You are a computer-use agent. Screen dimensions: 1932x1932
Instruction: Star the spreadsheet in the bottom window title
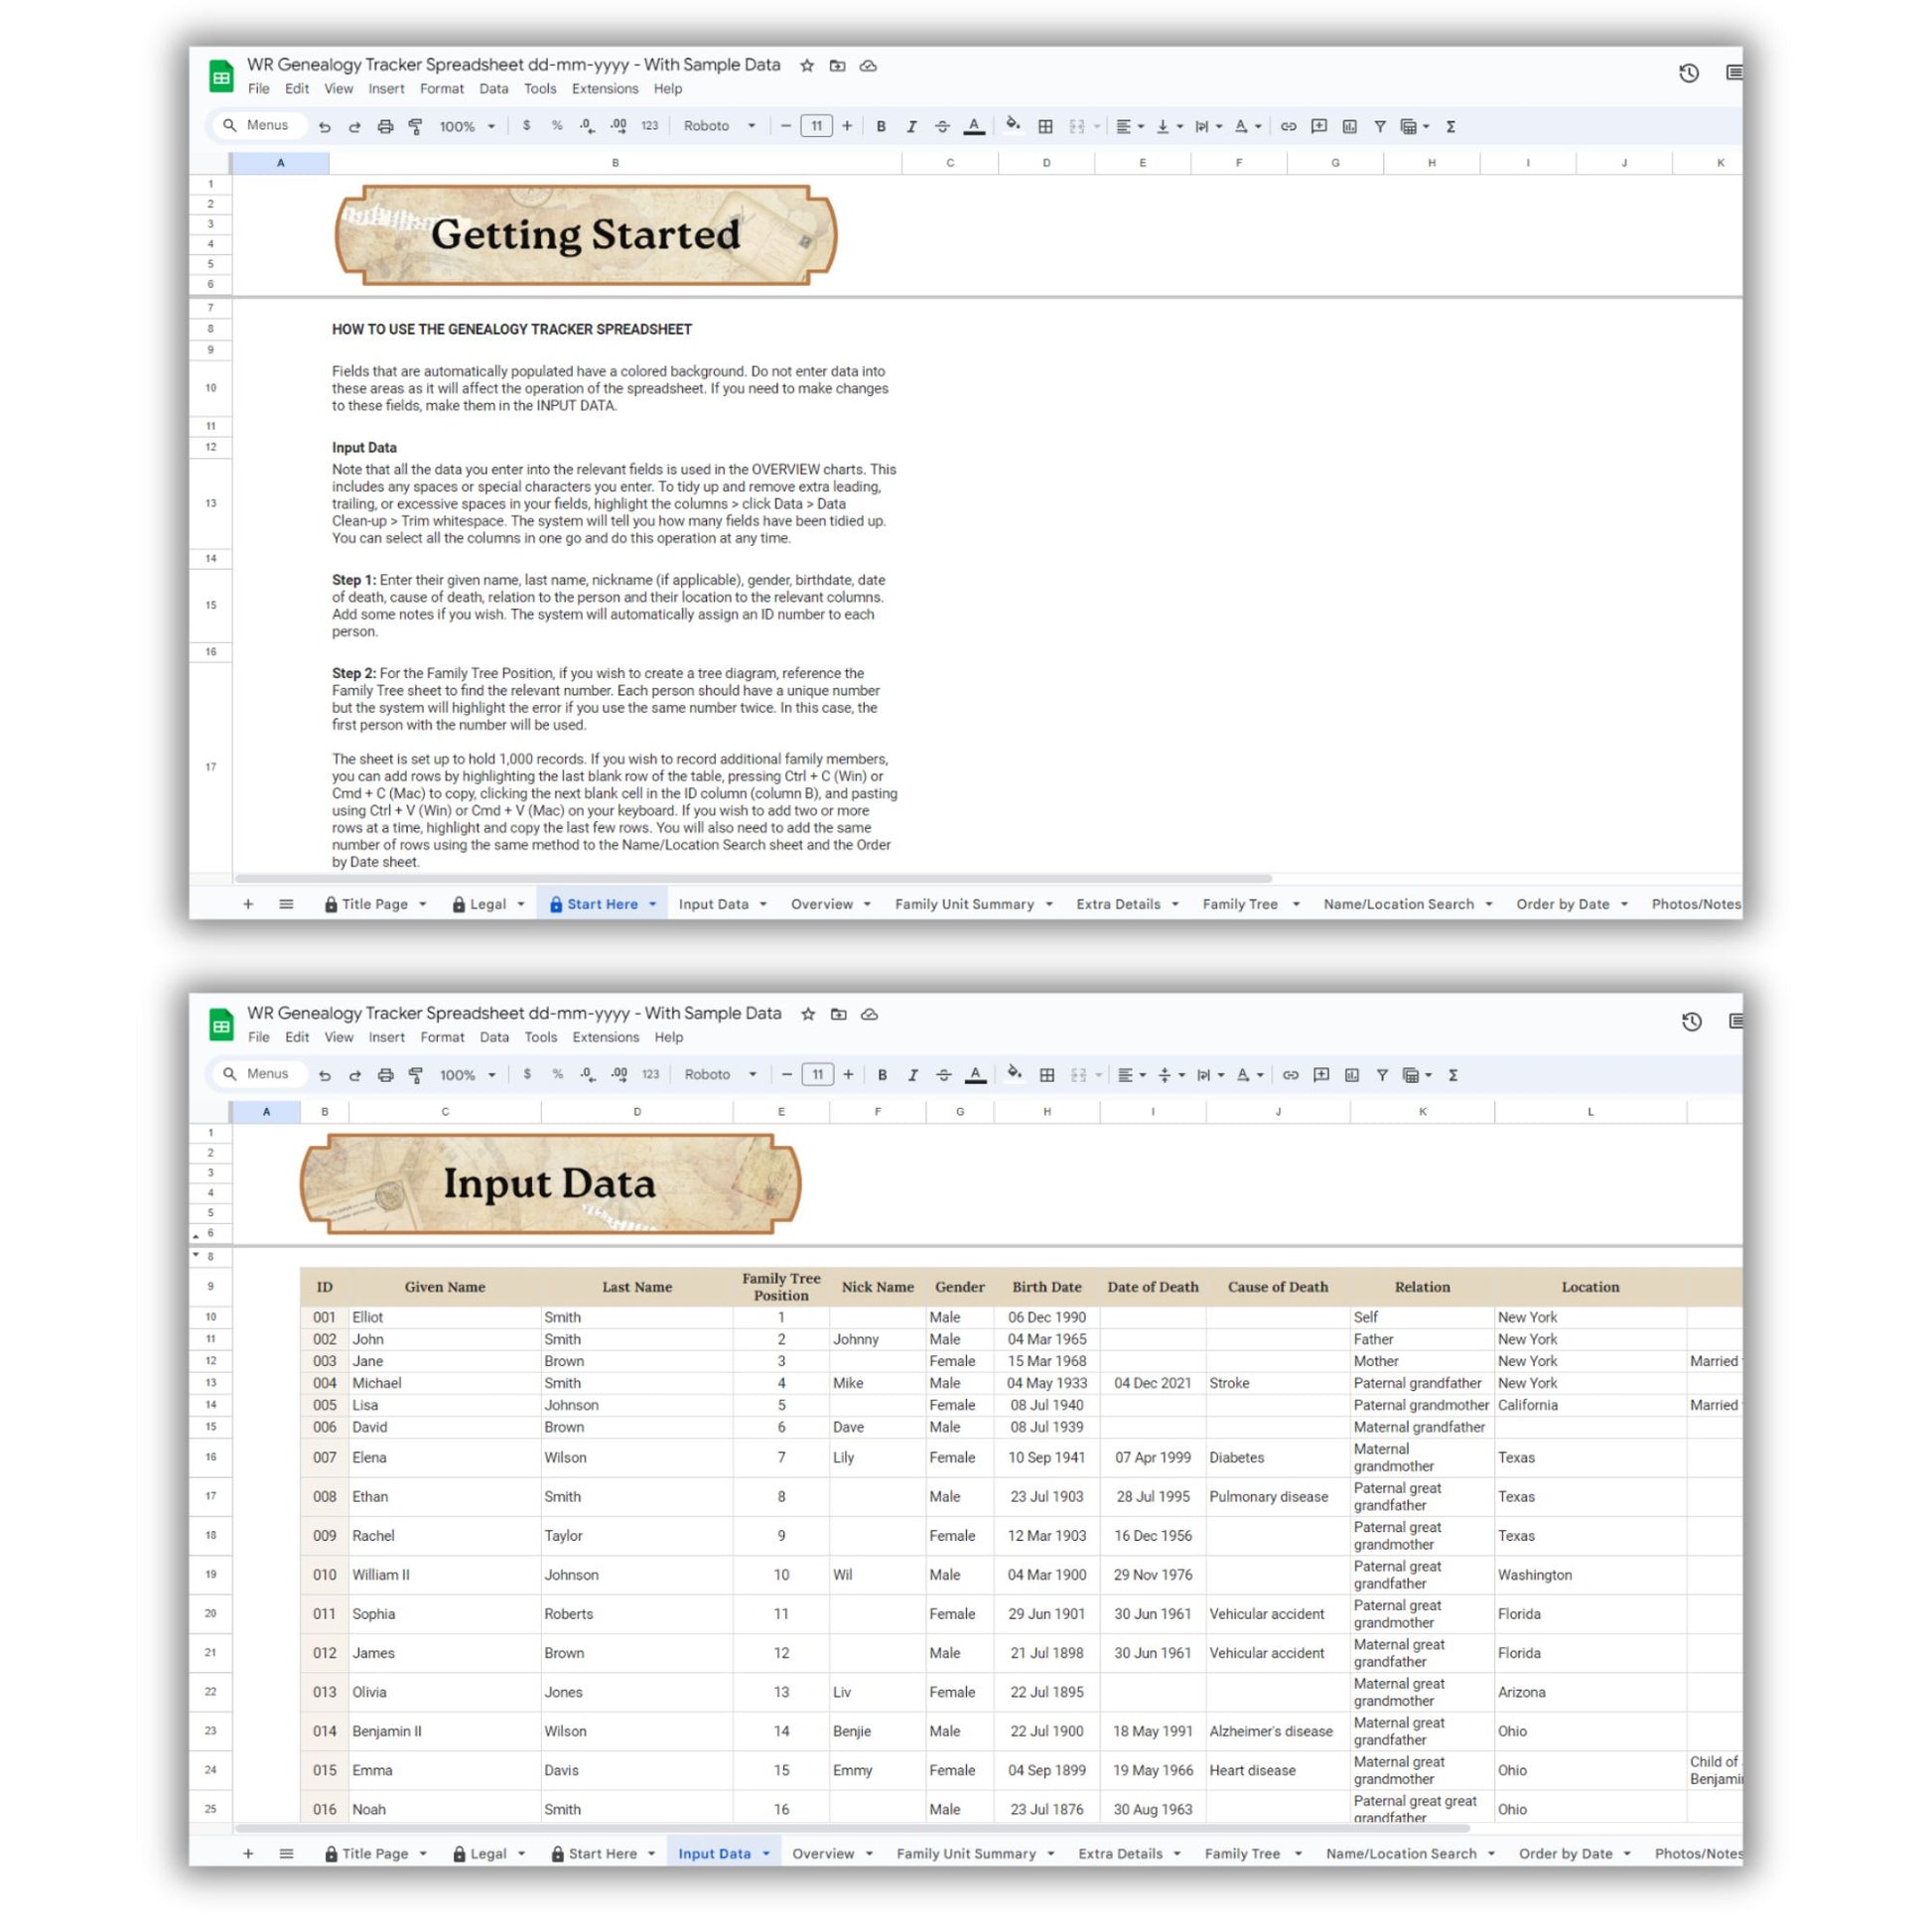pos(808,1014)
